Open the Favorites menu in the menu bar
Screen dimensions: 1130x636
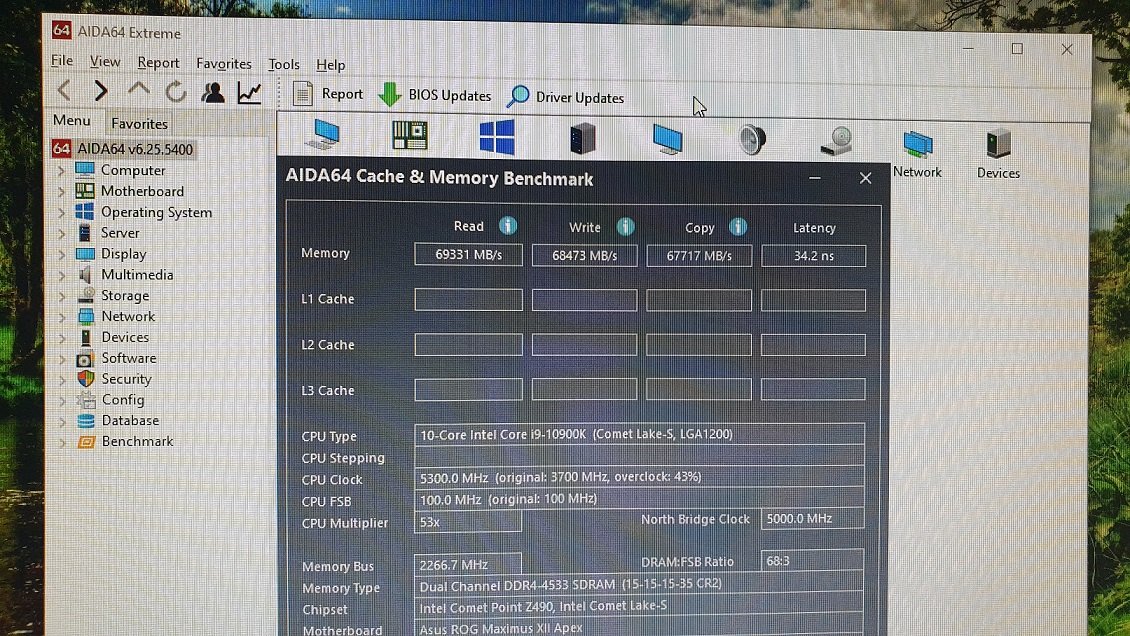click(223, 63)
